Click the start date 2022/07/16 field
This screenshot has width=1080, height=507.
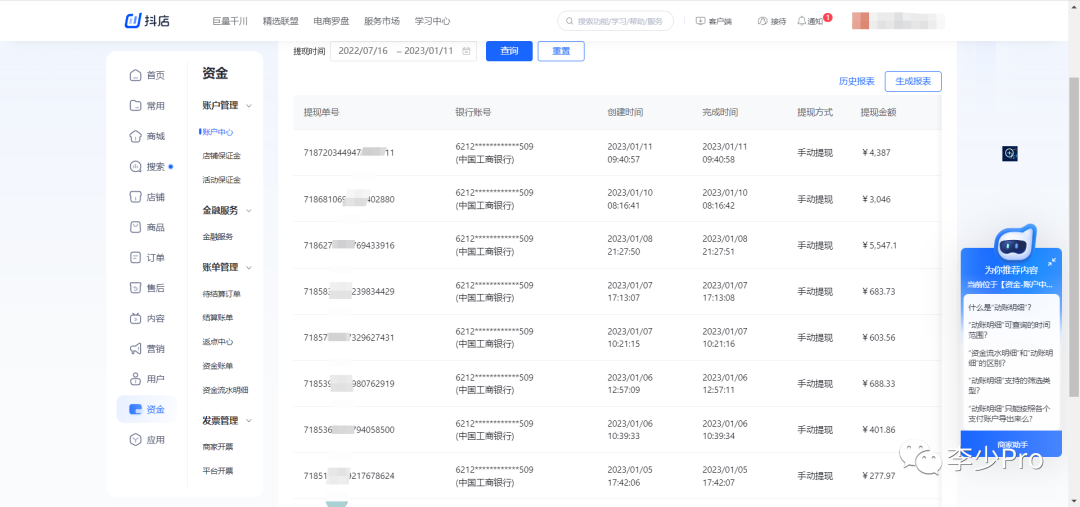(x=363, y=51)
